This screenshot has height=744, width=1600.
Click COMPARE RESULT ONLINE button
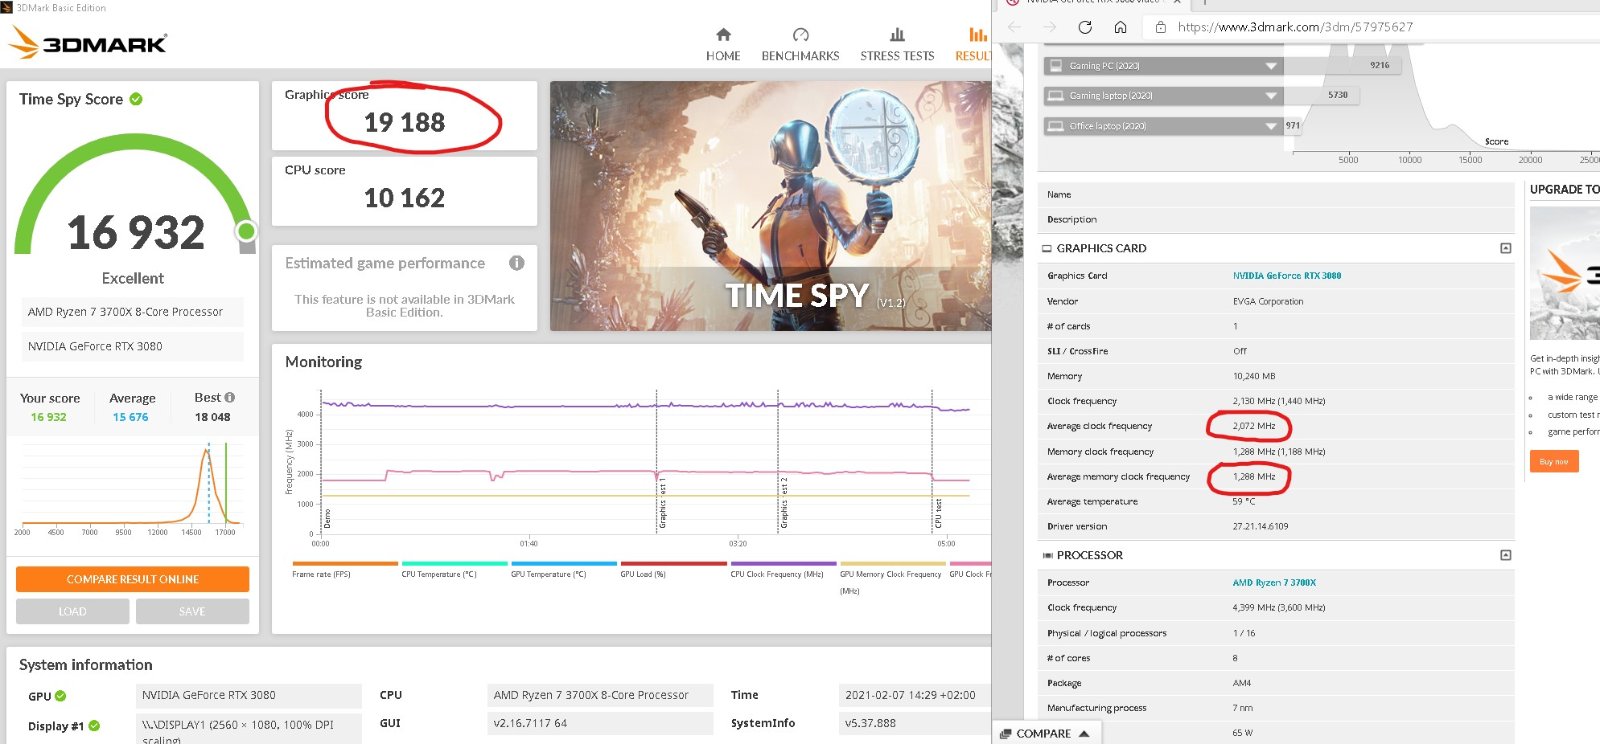132,579
